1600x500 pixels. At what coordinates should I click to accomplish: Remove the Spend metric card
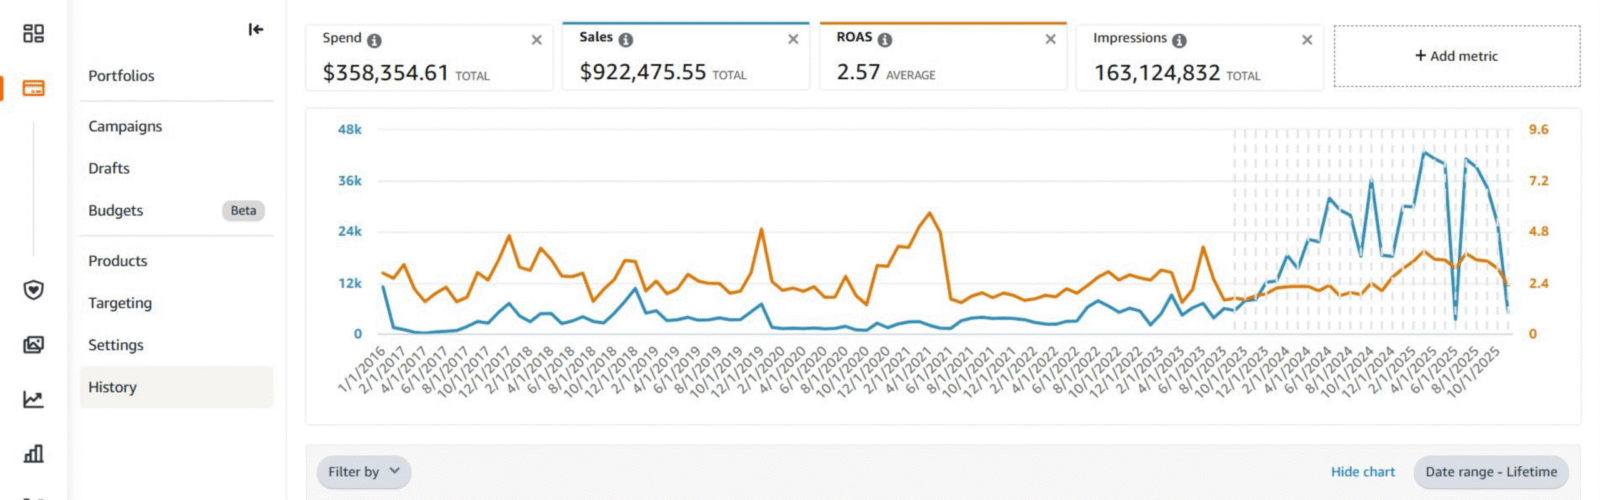(537, 40)
